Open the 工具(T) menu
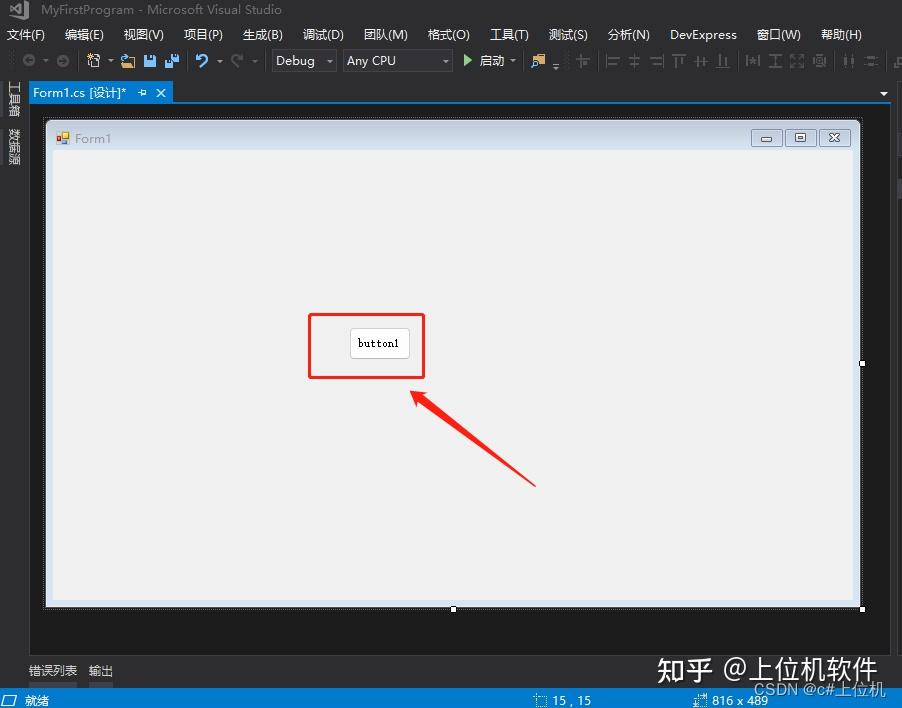The height and width of the screenshot is (708, 902). click(x=509, y=35)
